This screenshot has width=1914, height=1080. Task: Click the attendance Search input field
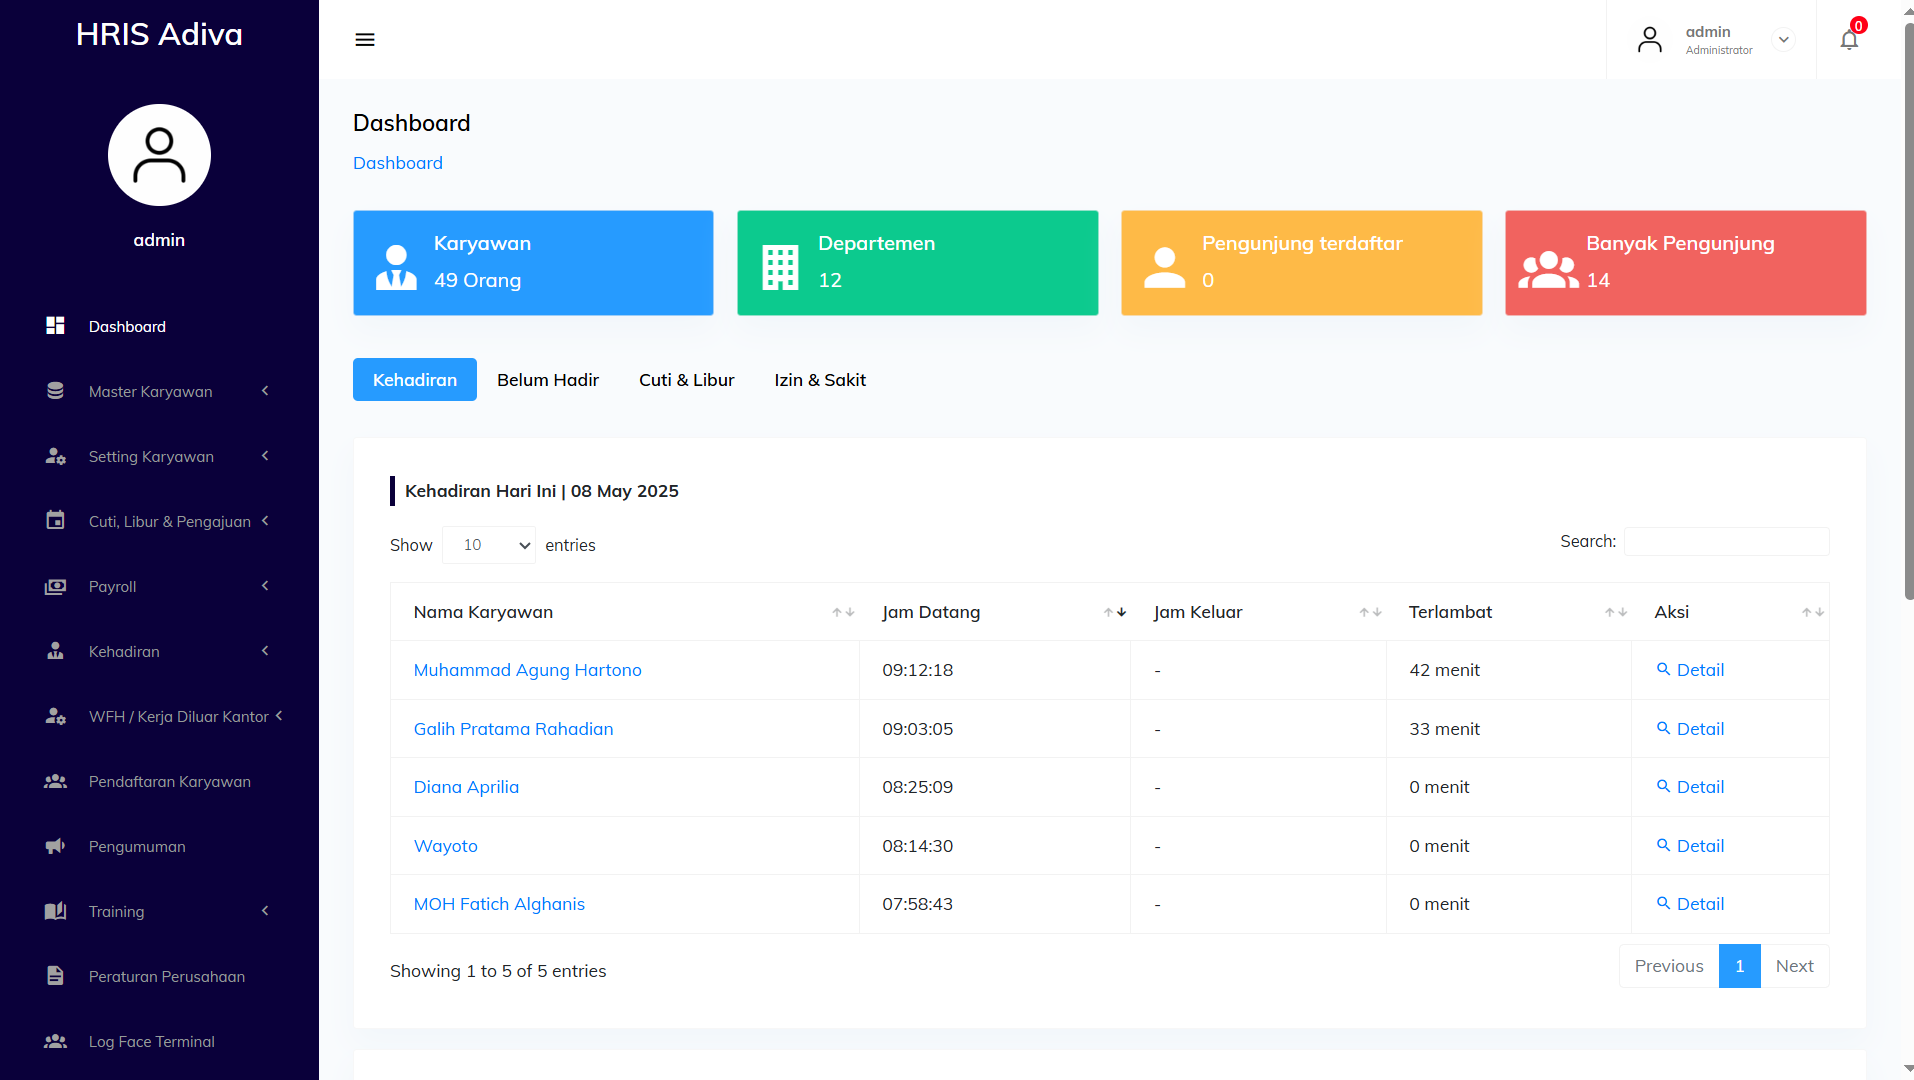pos(1726,542)
